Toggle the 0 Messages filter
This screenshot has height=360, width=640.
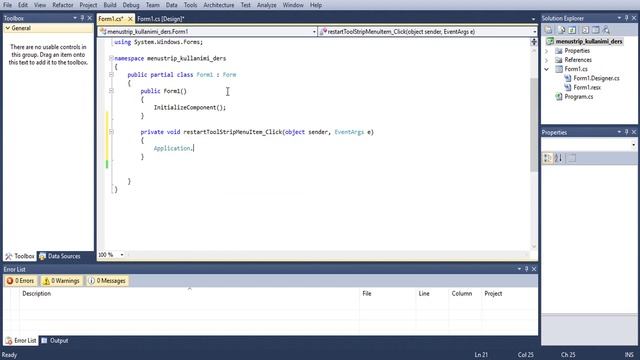tap(107, 281)
